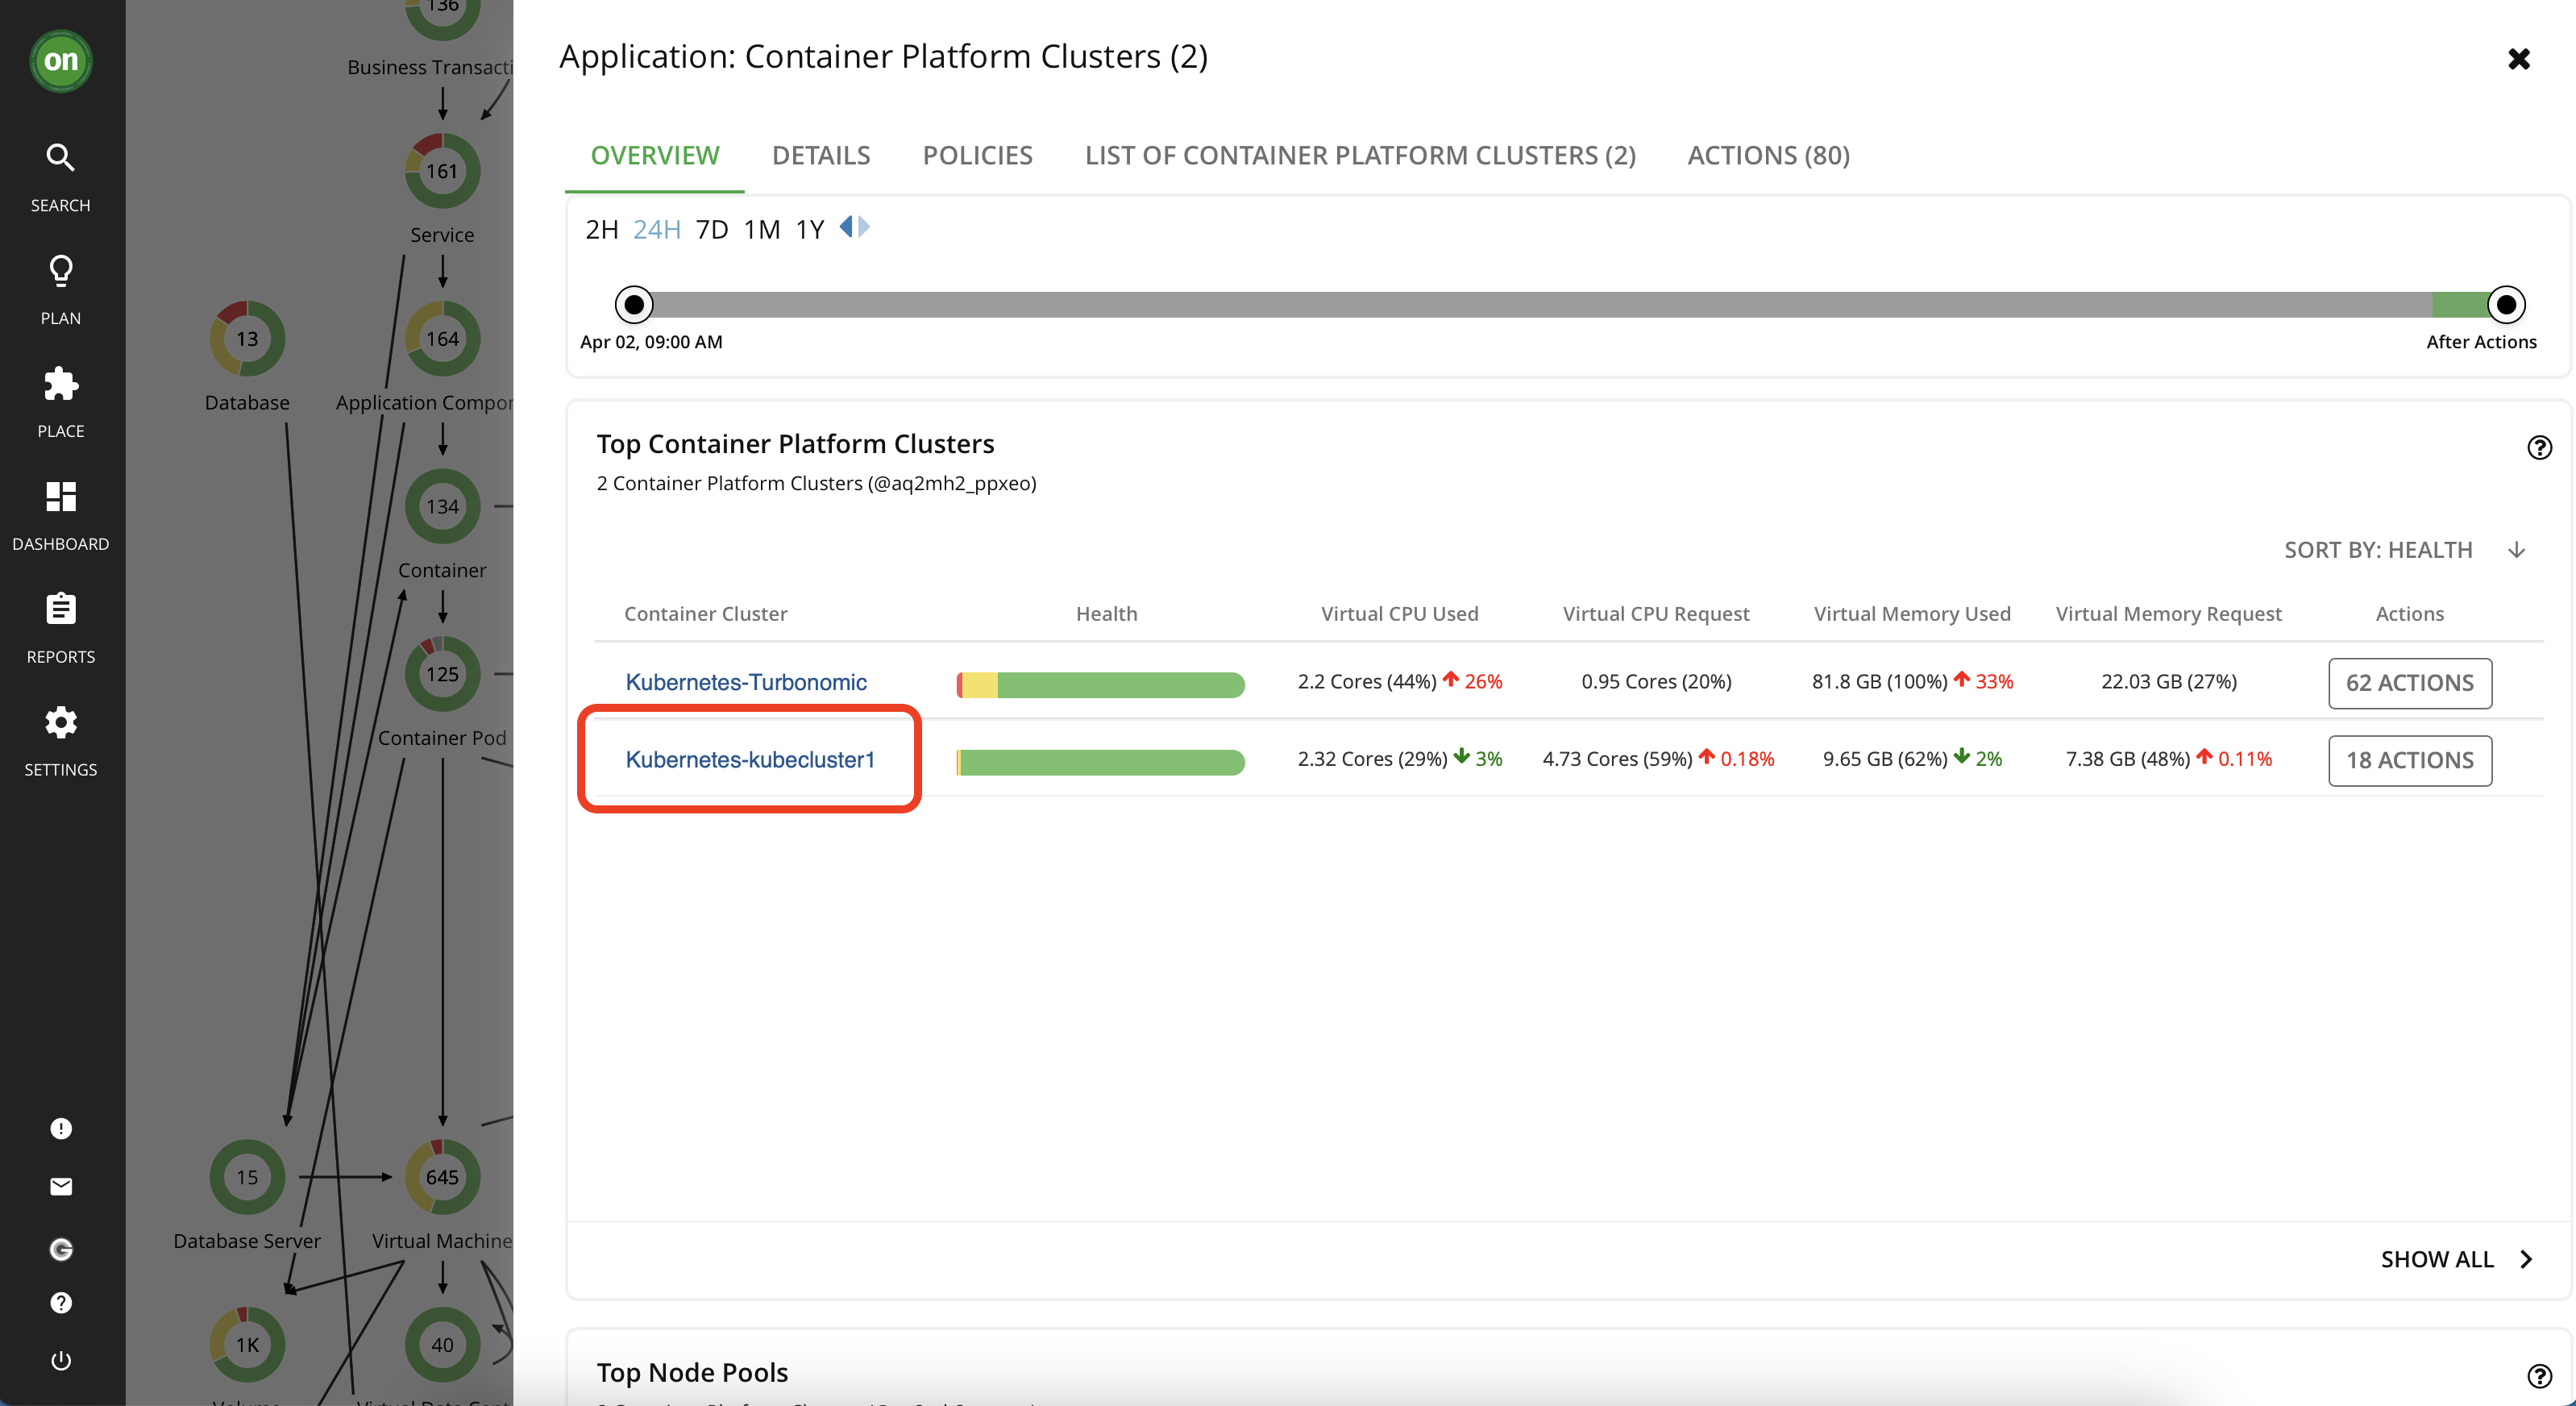Click the '22.03 GB (27%)' memory request value
This screenshot has width=2576, height=1406.
2168,681
